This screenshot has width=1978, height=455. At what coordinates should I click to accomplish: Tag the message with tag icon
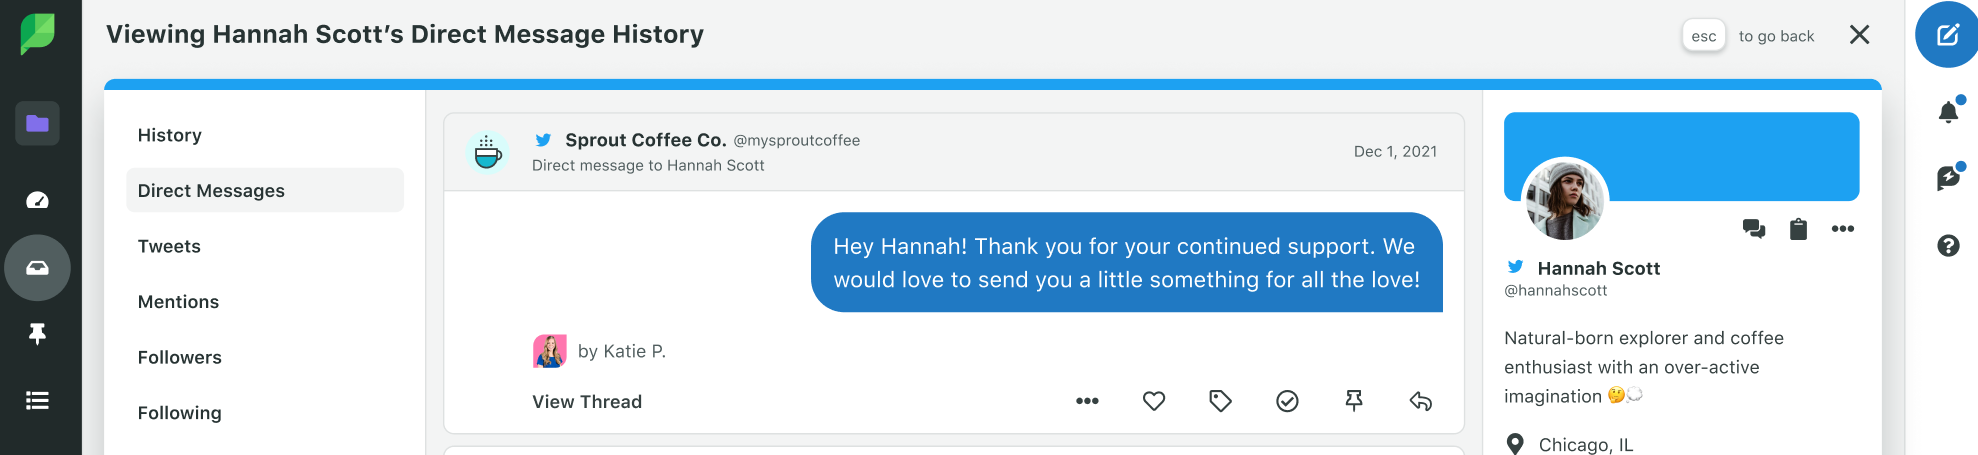1220,401
